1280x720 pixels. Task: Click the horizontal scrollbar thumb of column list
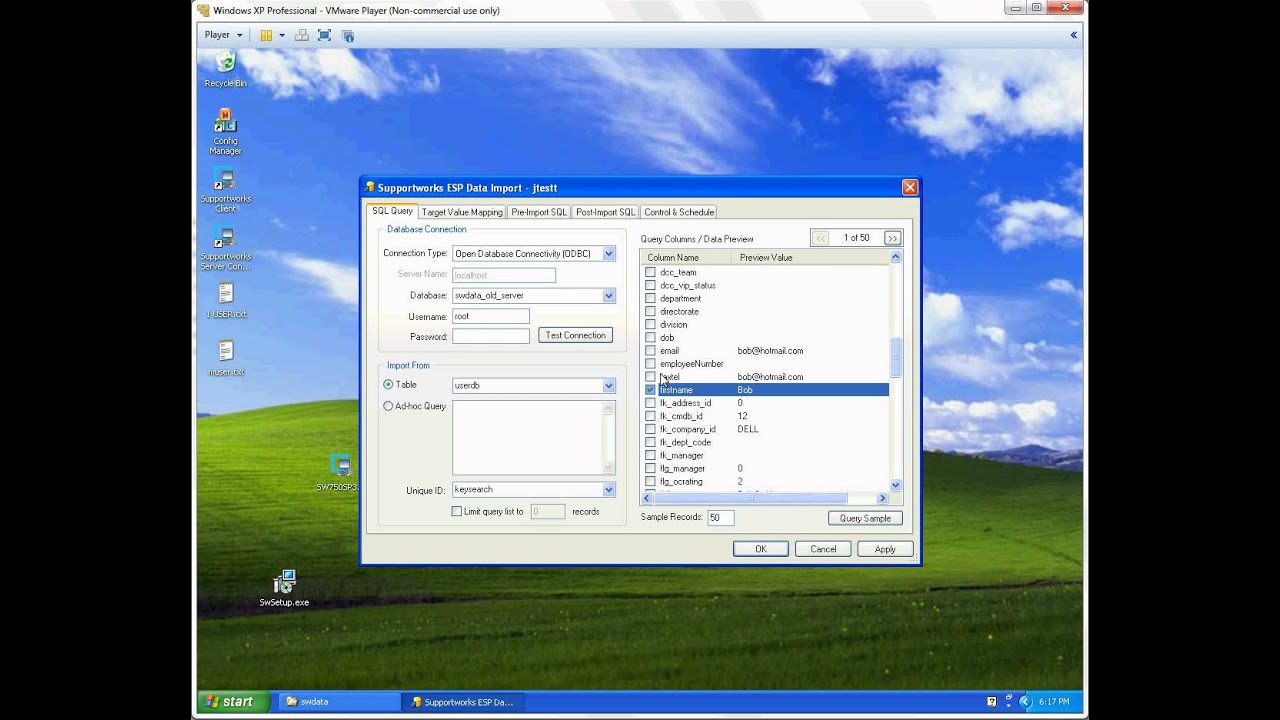(750, 498)
